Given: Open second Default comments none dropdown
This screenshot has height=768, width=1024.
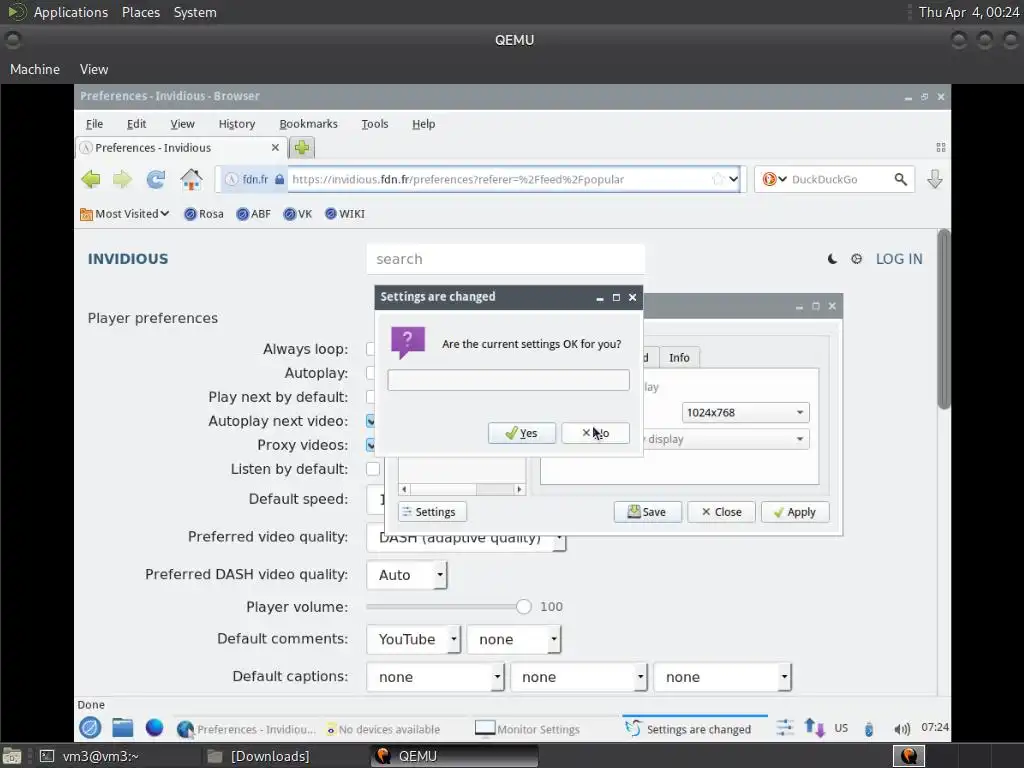Looking at the screenshot, I should coord(514,639).
